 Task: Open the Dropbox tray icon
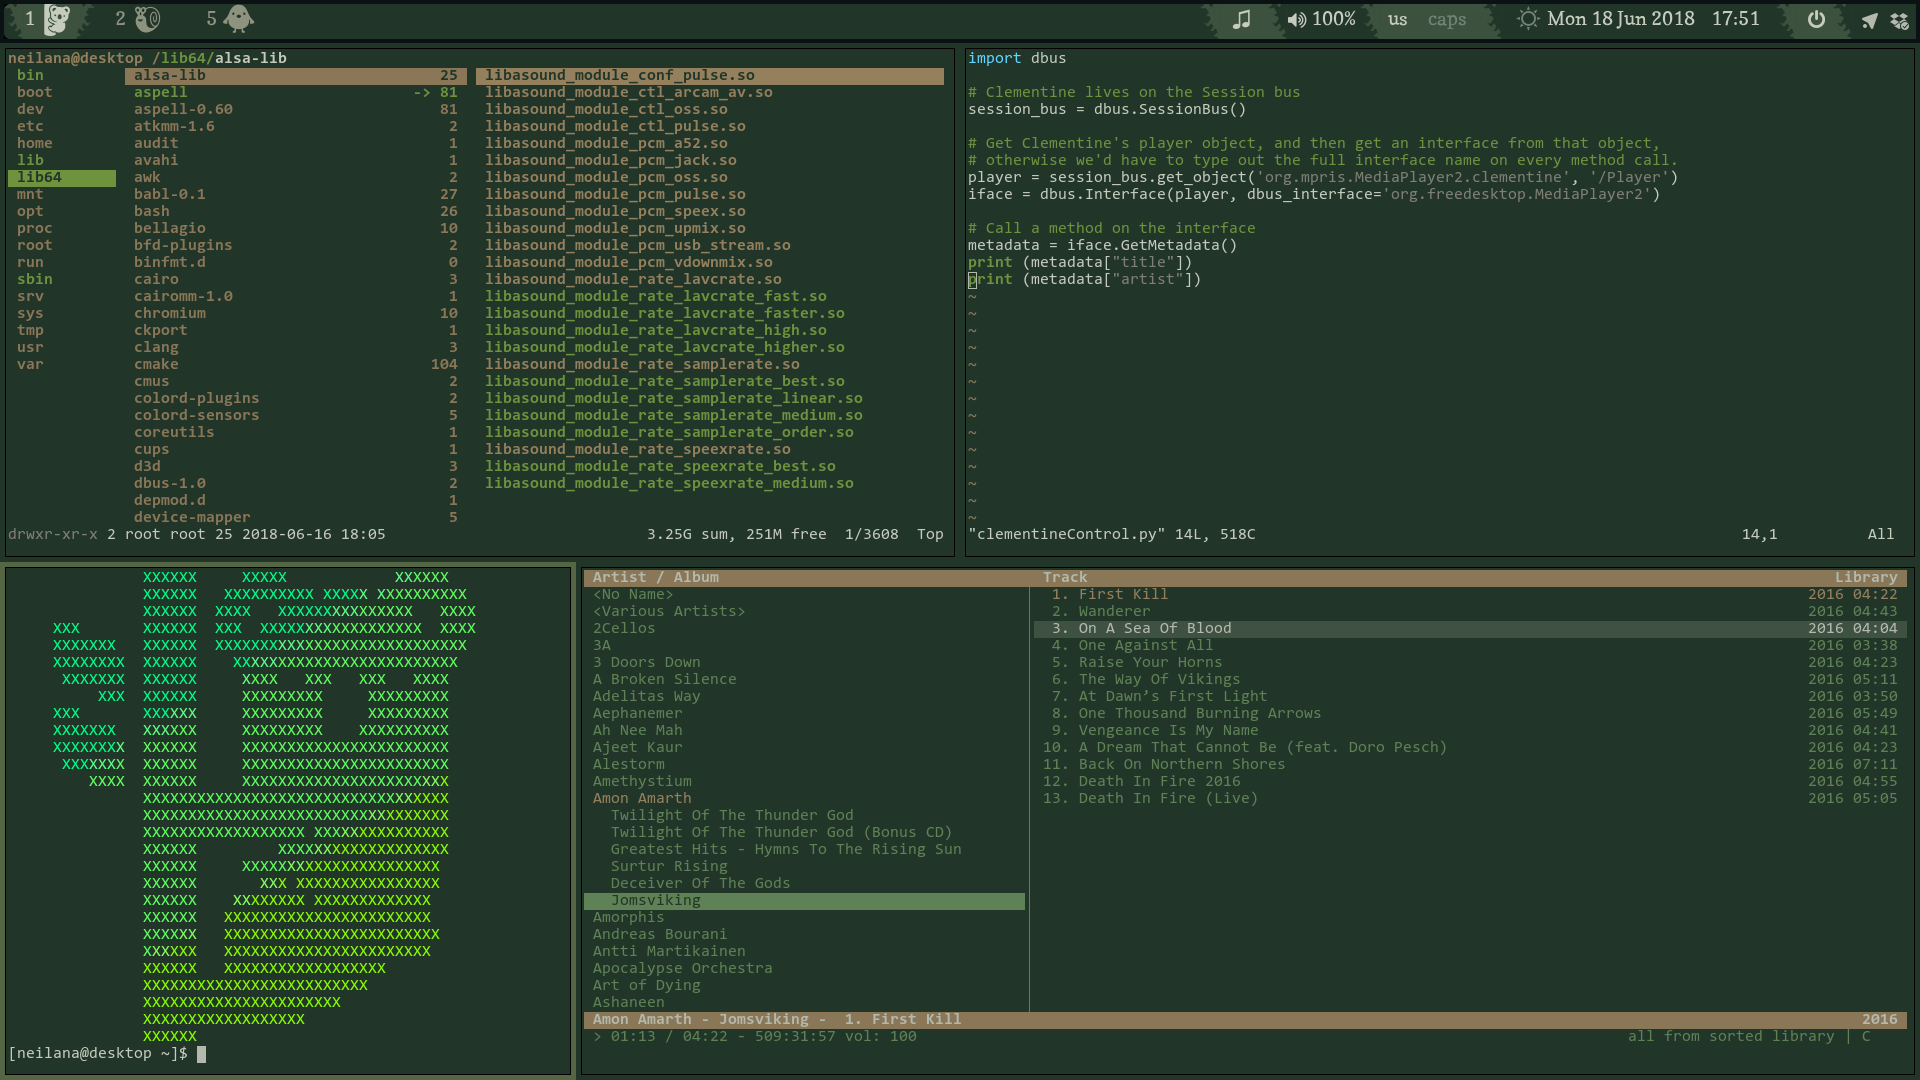pyautogui.click(x=1900, y=20)
